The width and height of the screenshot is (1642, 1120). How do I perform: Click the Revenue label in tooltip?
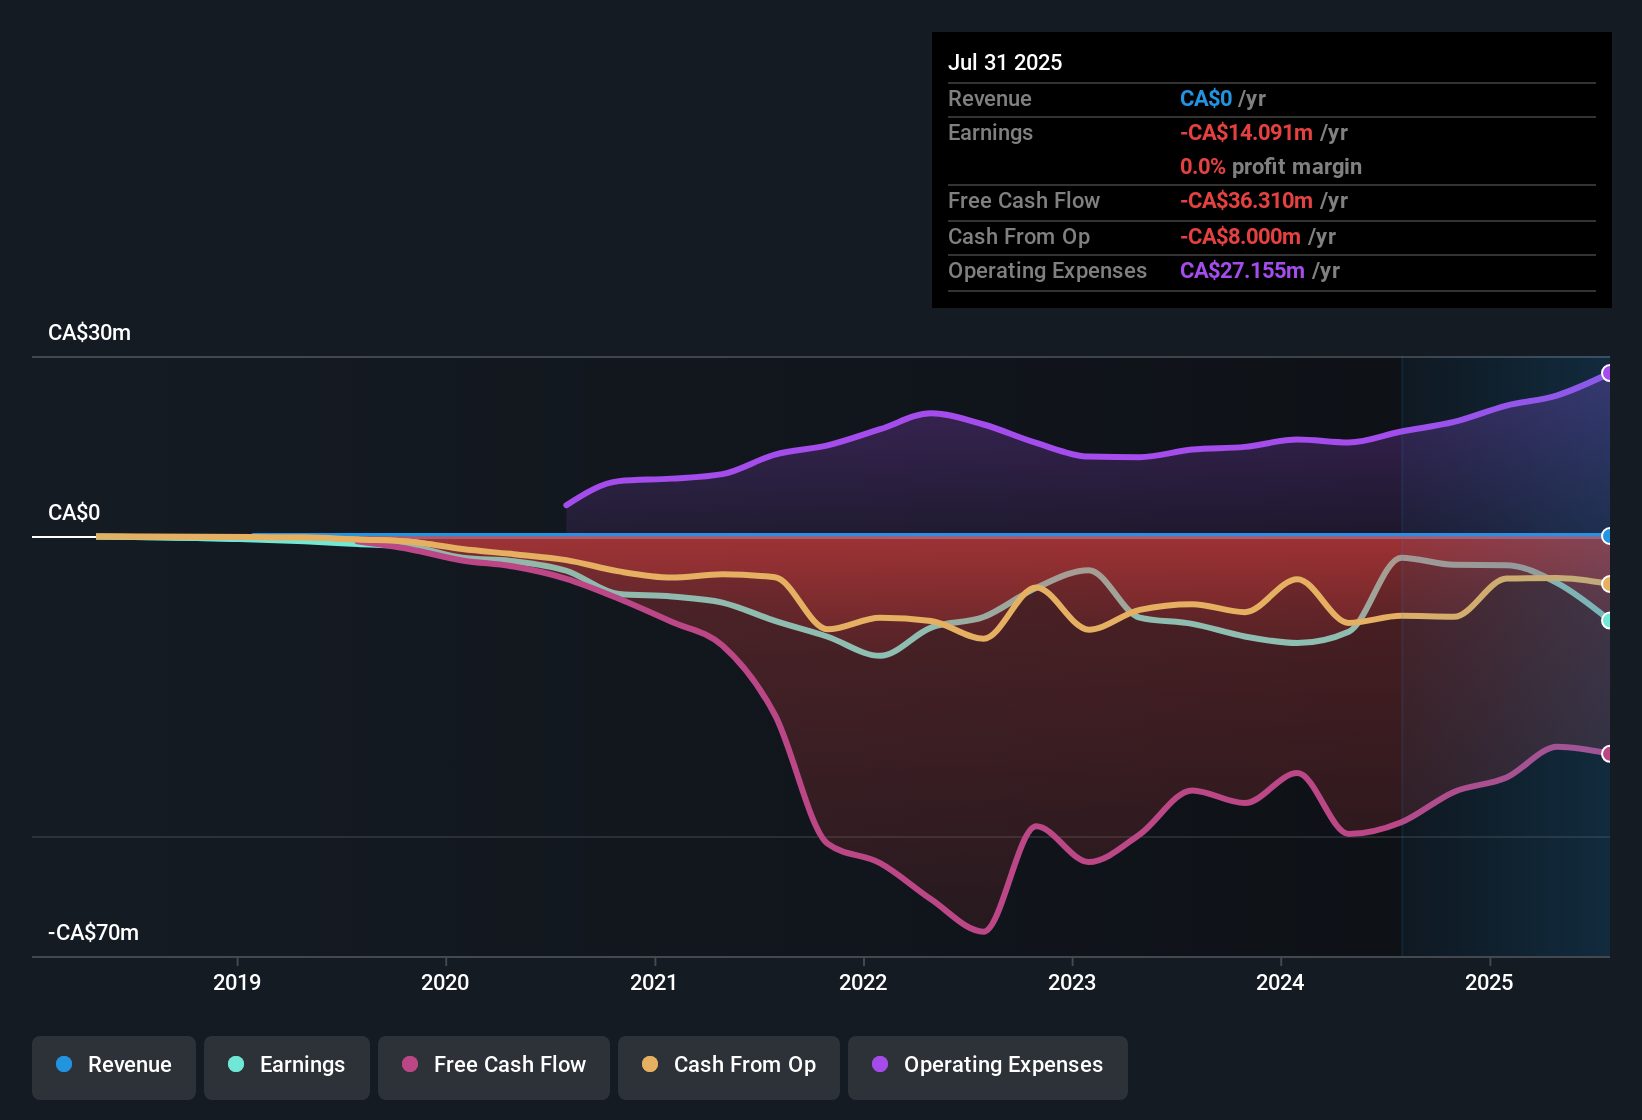pyautogui.click(x=990, y=99)
